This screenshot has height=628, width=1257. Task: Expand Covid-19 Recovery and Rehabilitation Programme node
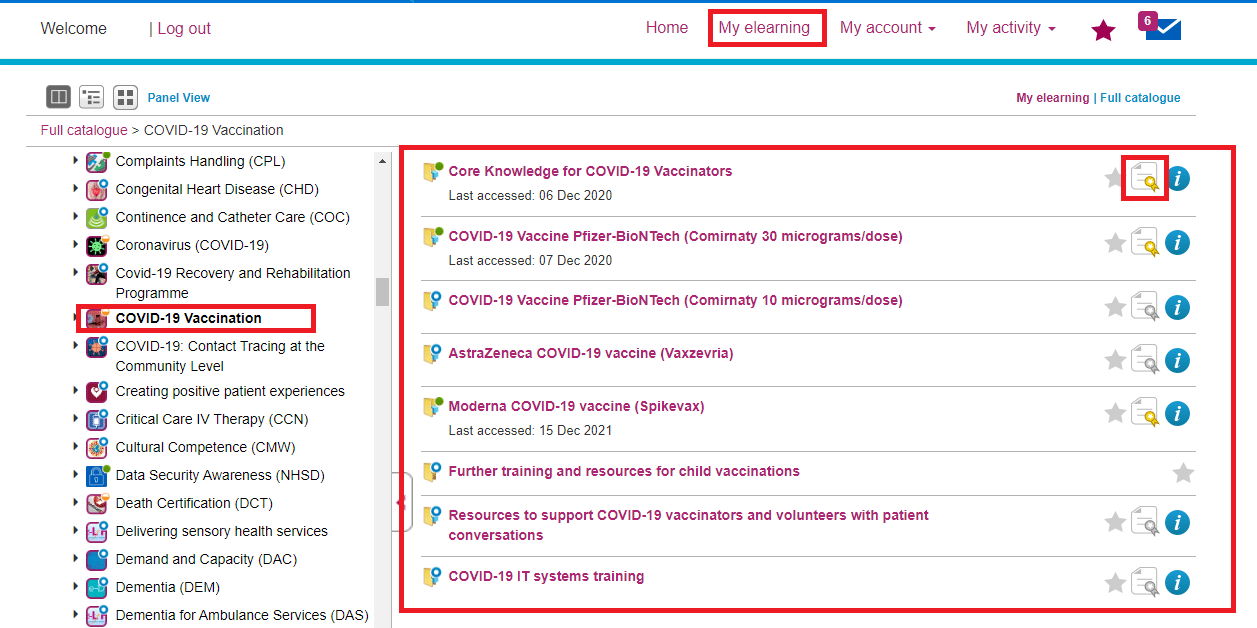coord(75,273)
